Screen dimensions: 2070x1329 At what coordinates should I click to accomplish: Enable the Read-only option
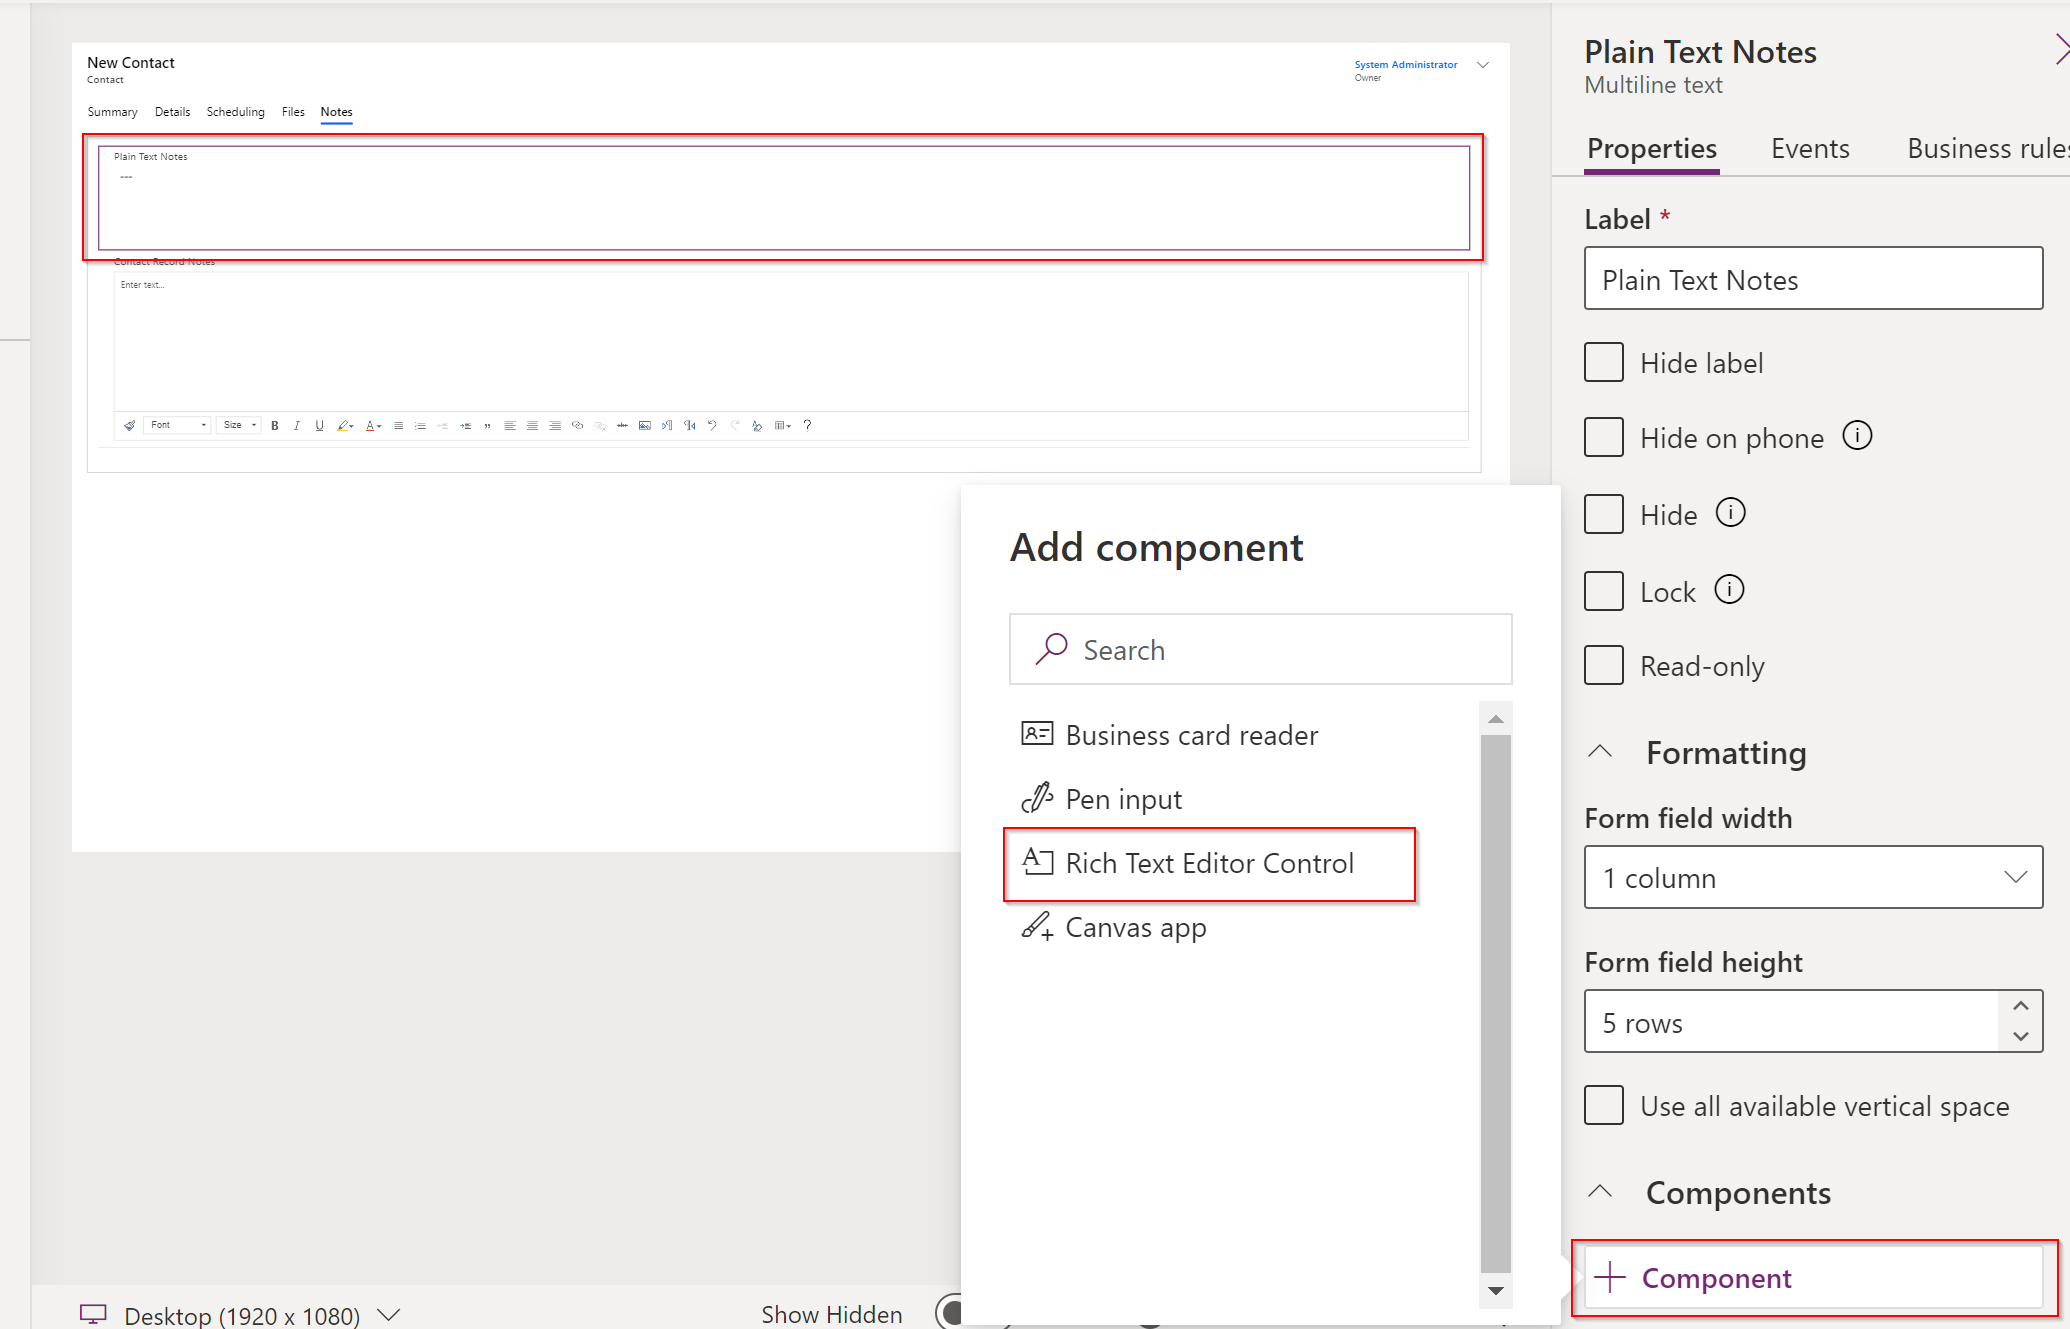click(1603, 665)
